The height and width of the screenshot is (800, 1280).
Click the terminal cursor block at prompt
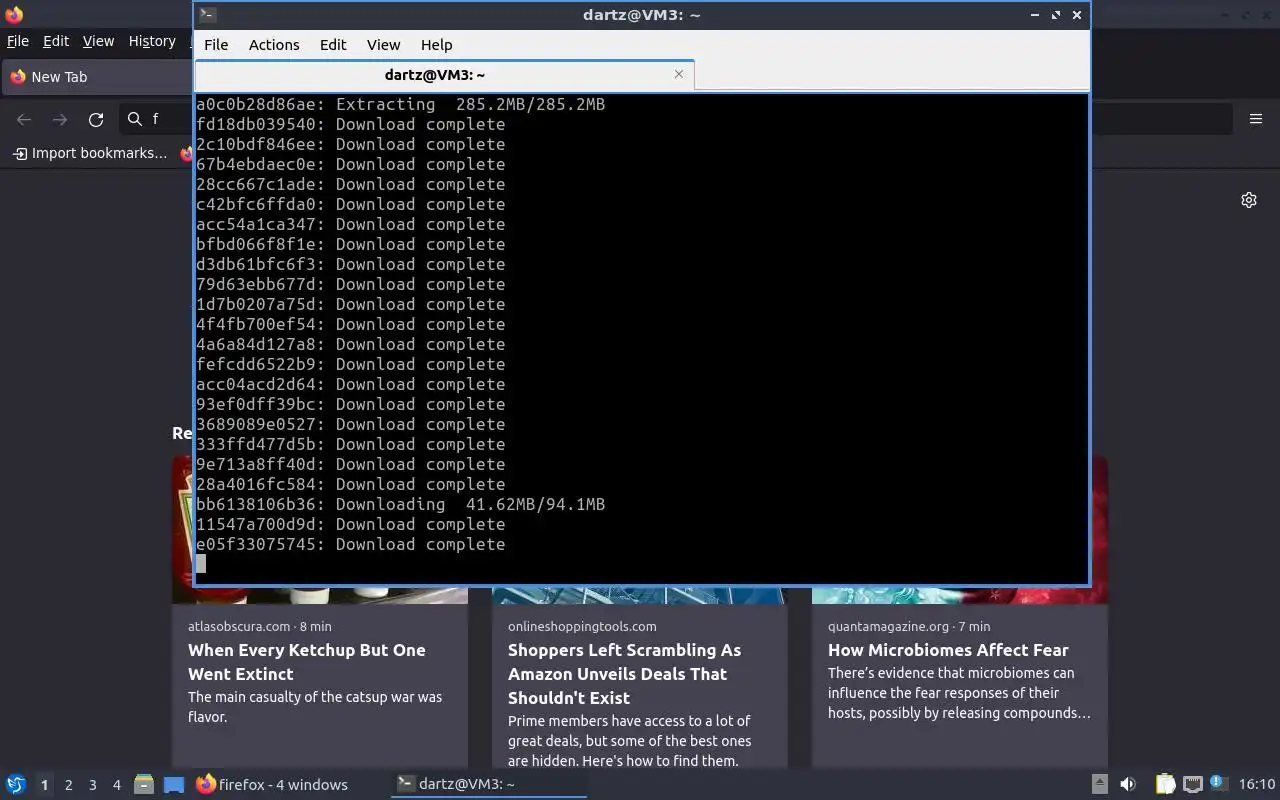click(201, 564)
